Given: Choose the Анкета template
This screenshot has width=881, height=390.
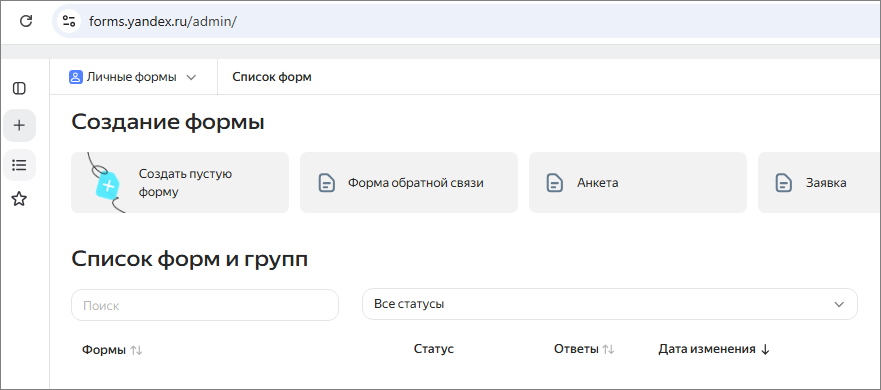Looking at the screenshot, I should tap(638, 183).
